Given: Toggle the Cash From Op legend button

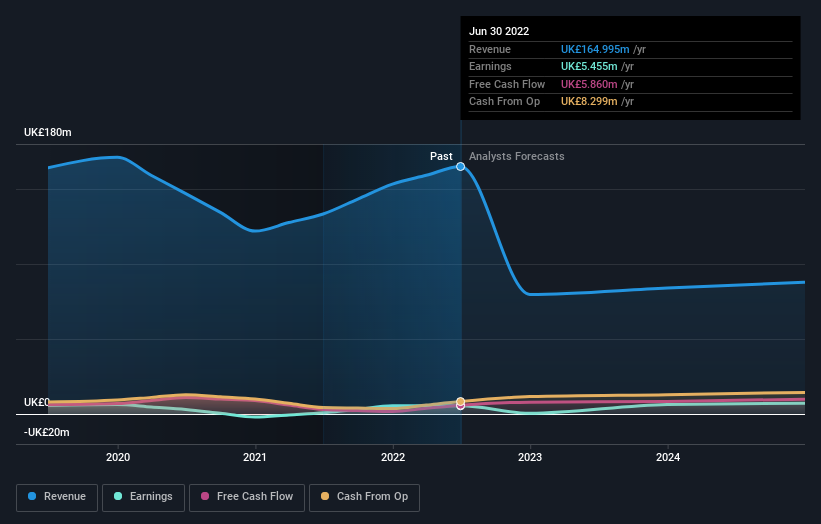Looking at the screenshot, I should point(364,497).
